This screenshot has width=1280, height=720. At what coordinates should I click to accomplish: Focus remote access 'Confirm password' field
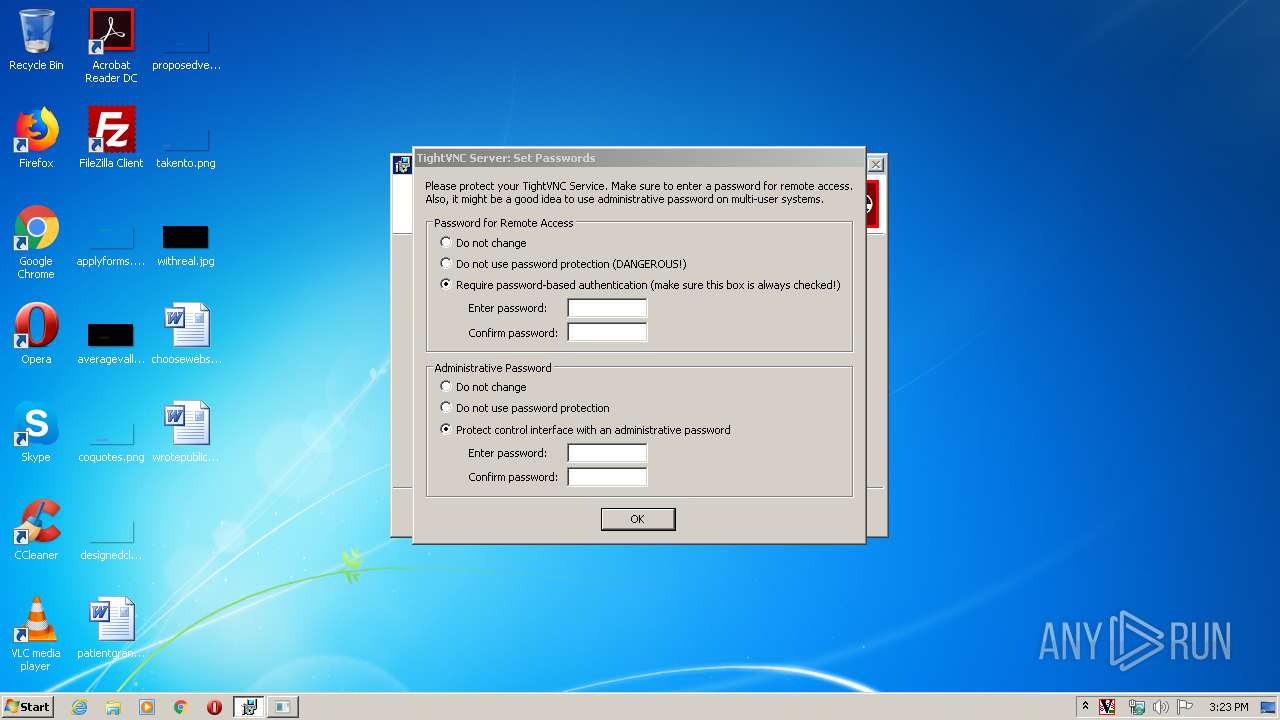(x=607, y=332)
